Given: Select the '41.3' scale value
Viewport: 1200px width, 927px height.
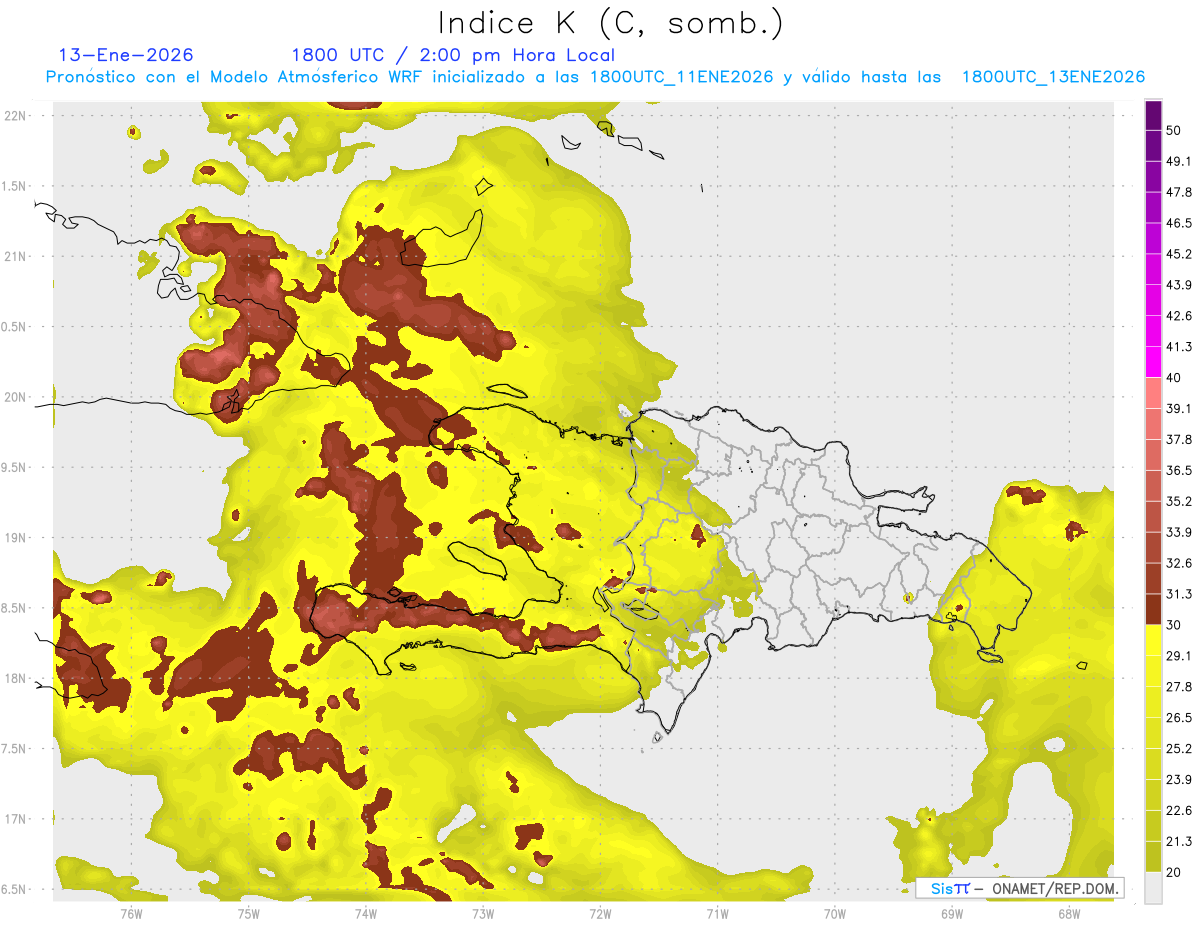Looking at the screenshot, I should [1179, 347].
